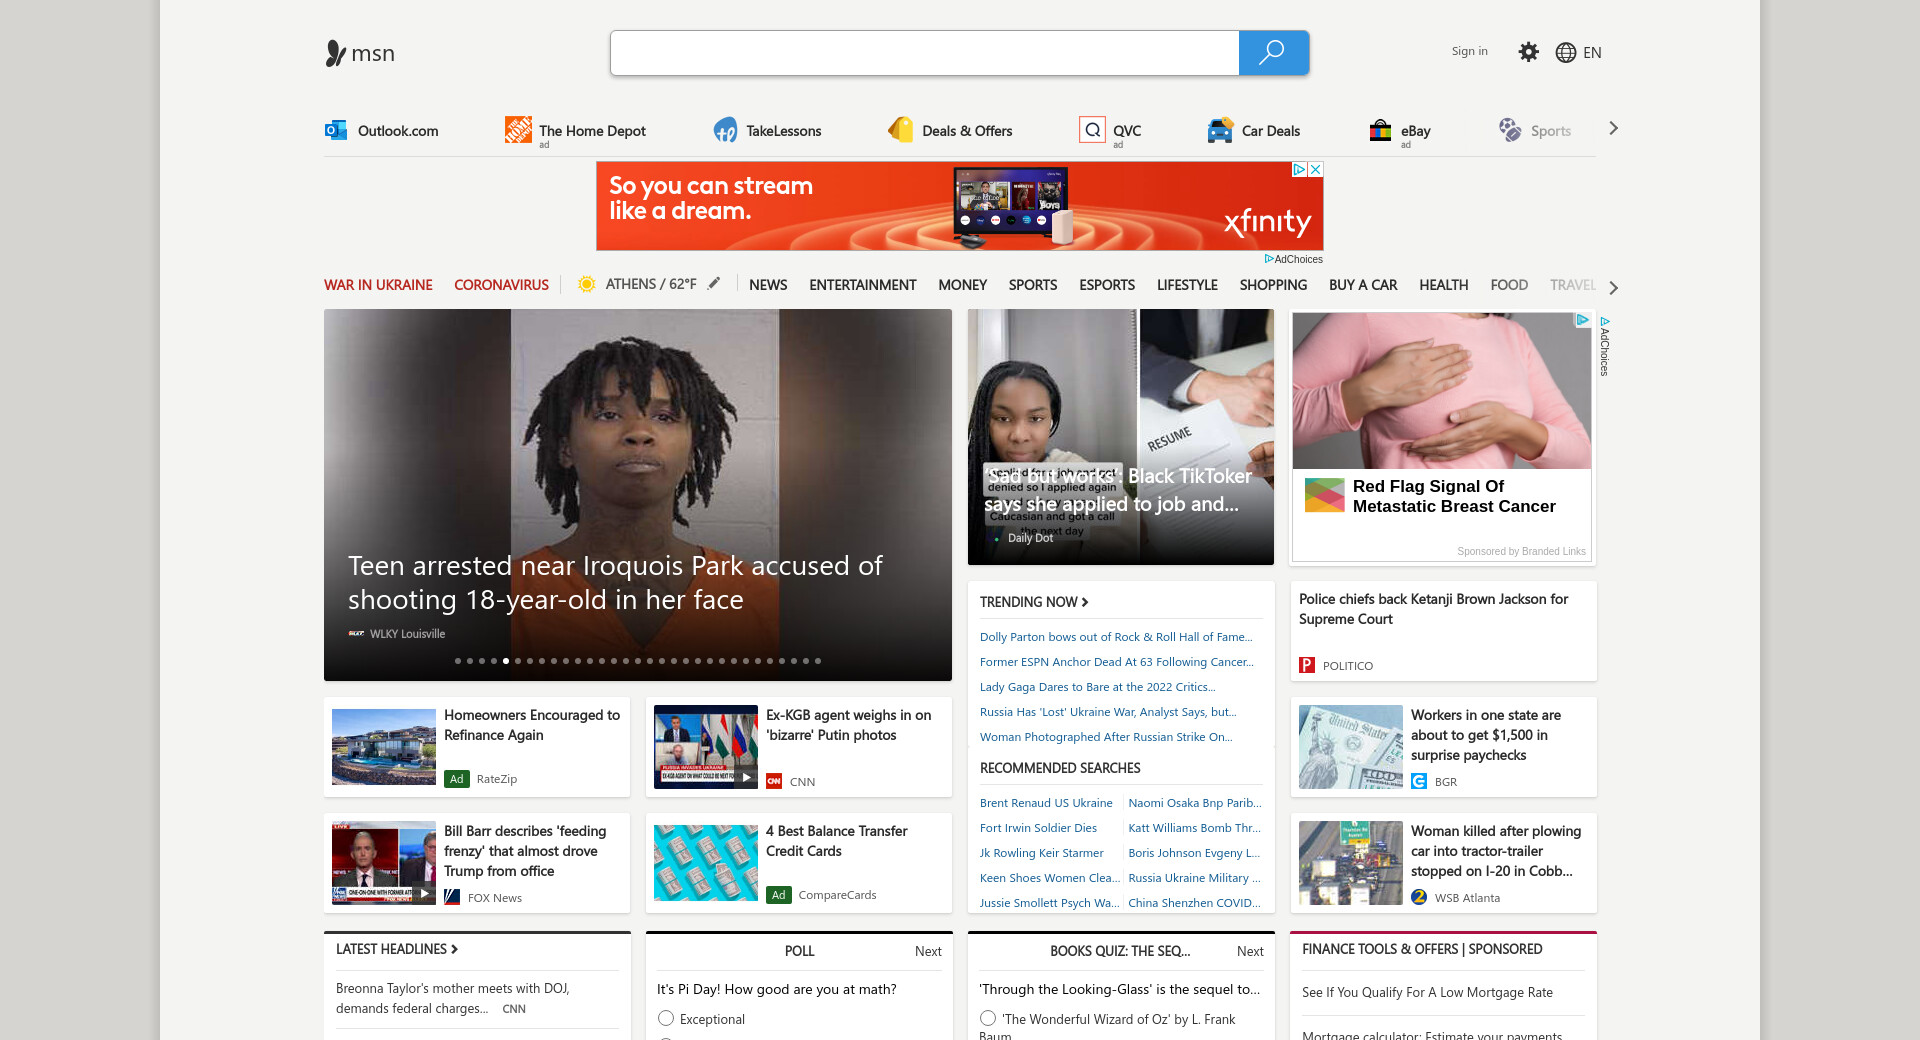The image size is (1920, 1040).
Task: Open the Workers $1,500 paychecks story thumbnail
Action: point(1351,747)
